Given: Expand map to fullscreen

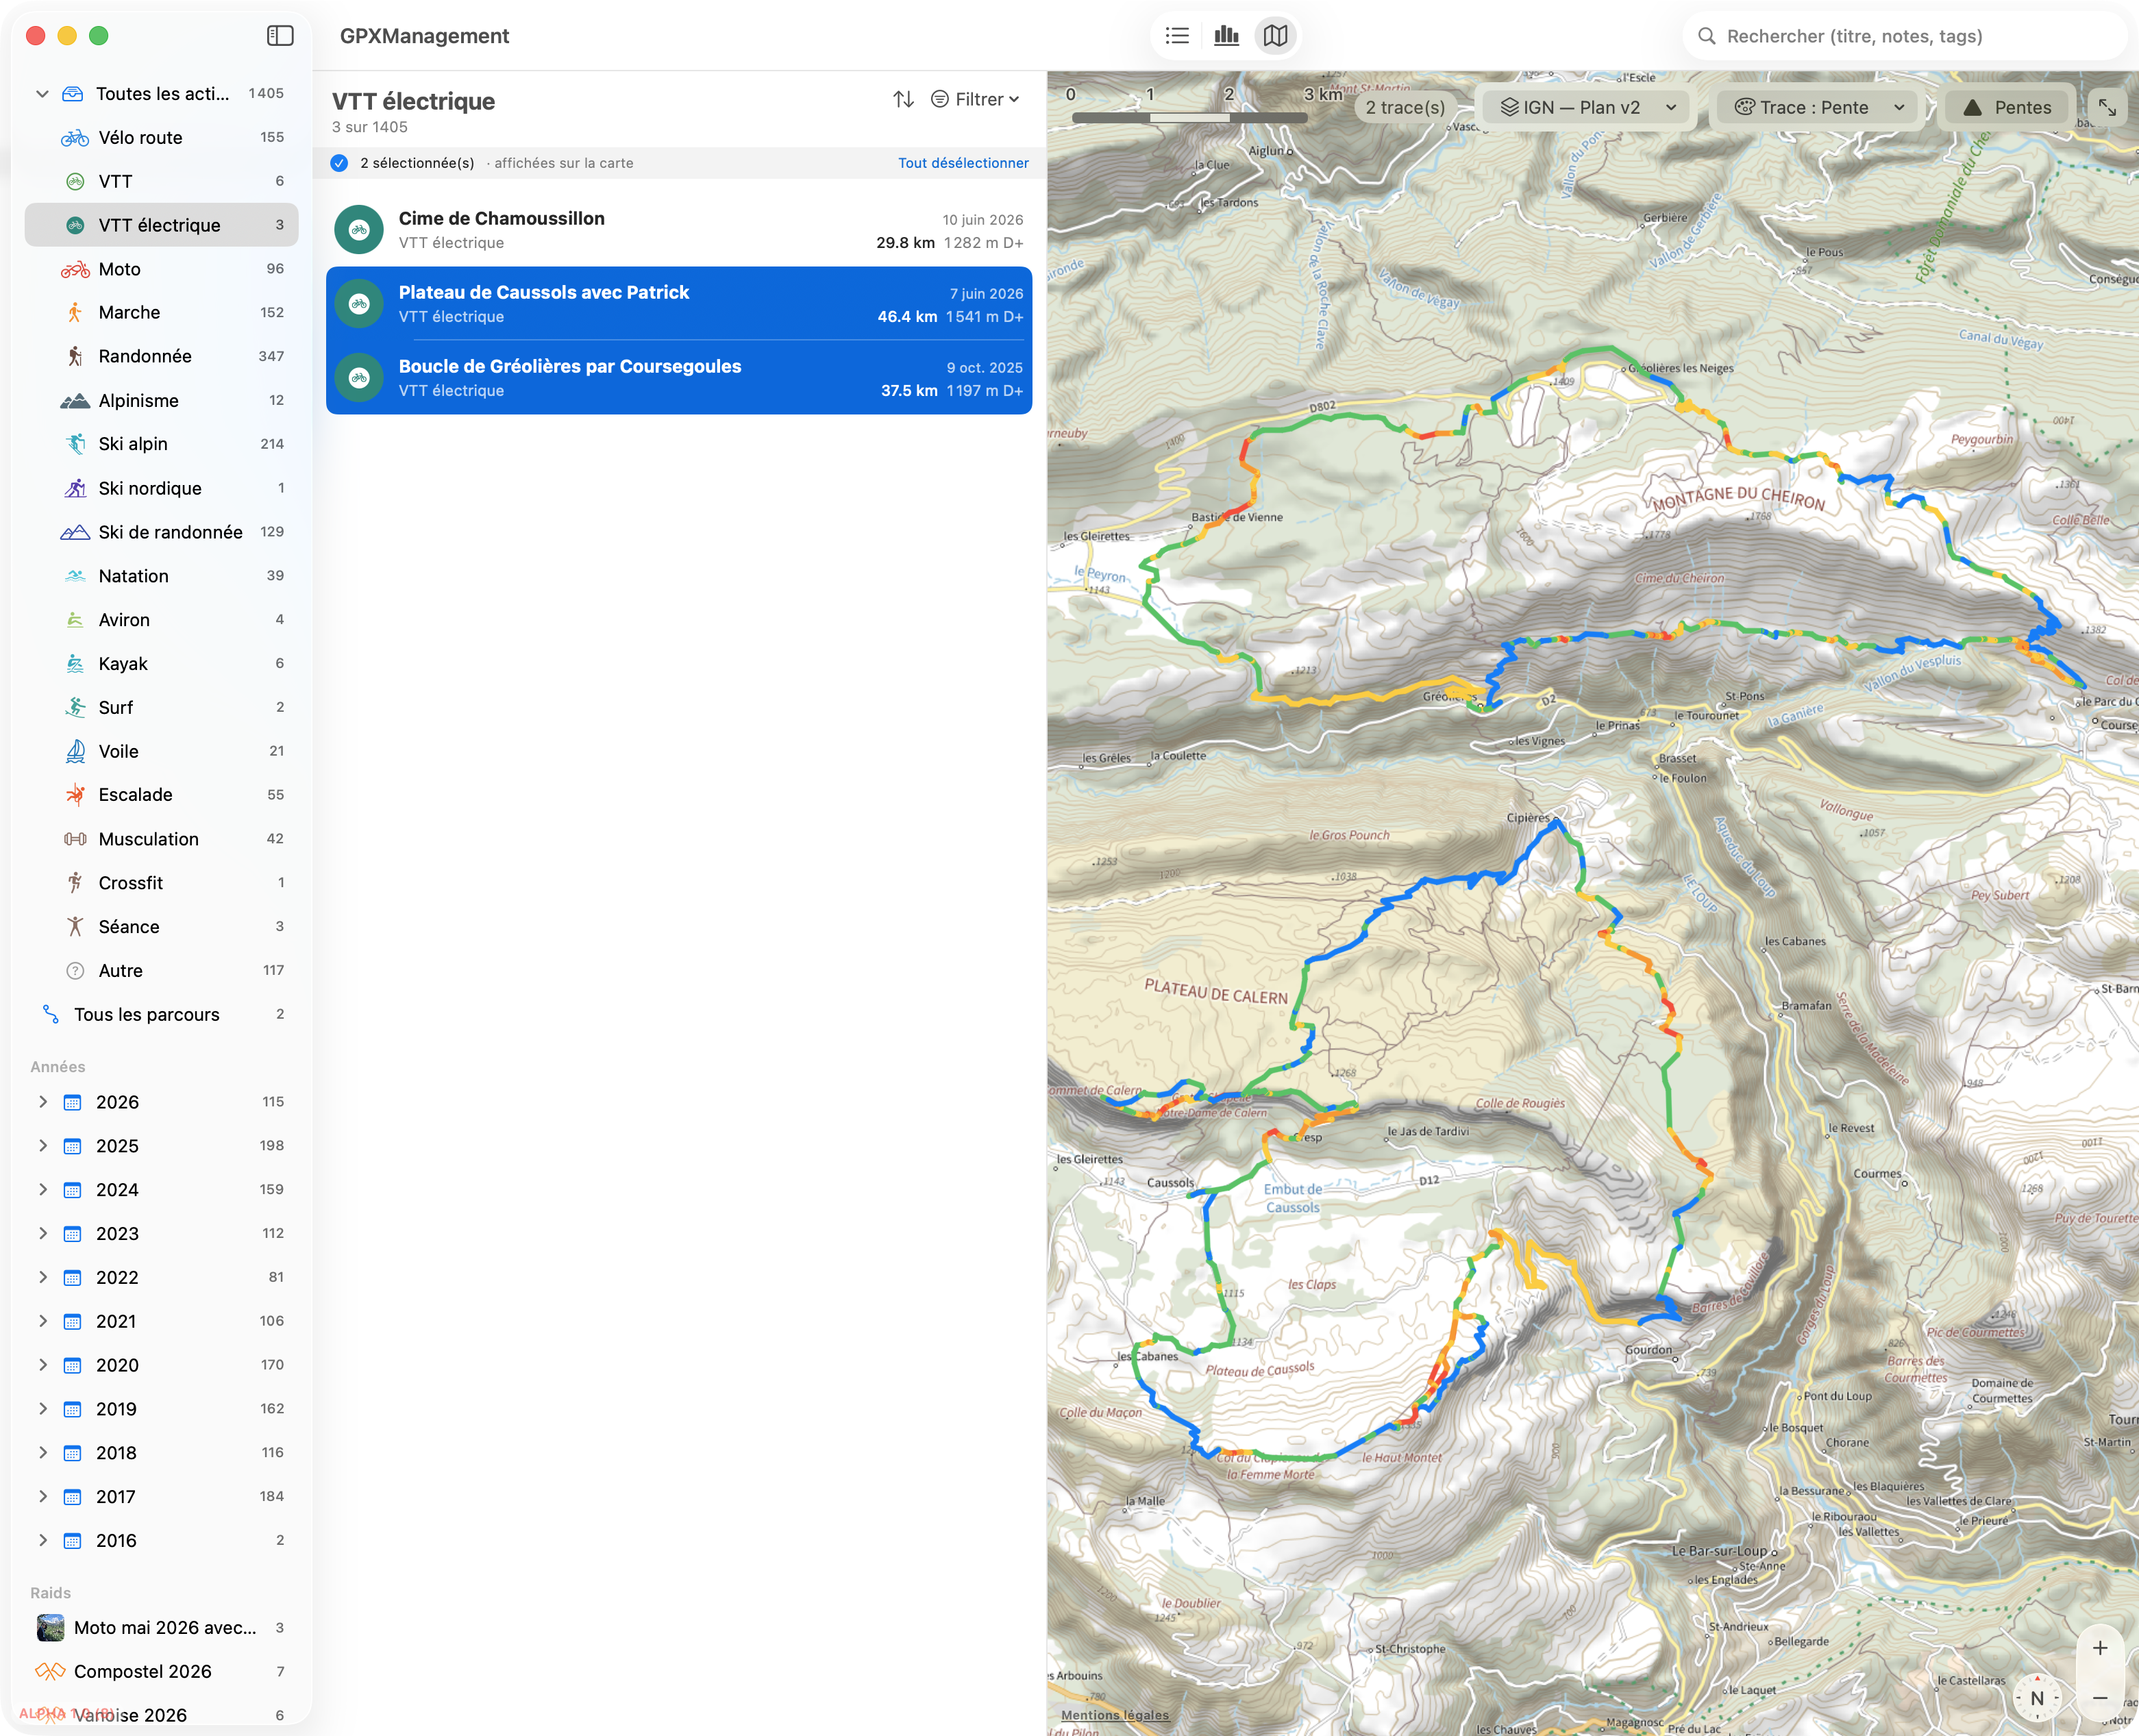Looking at the screenshot, I should click(2107, 107).
